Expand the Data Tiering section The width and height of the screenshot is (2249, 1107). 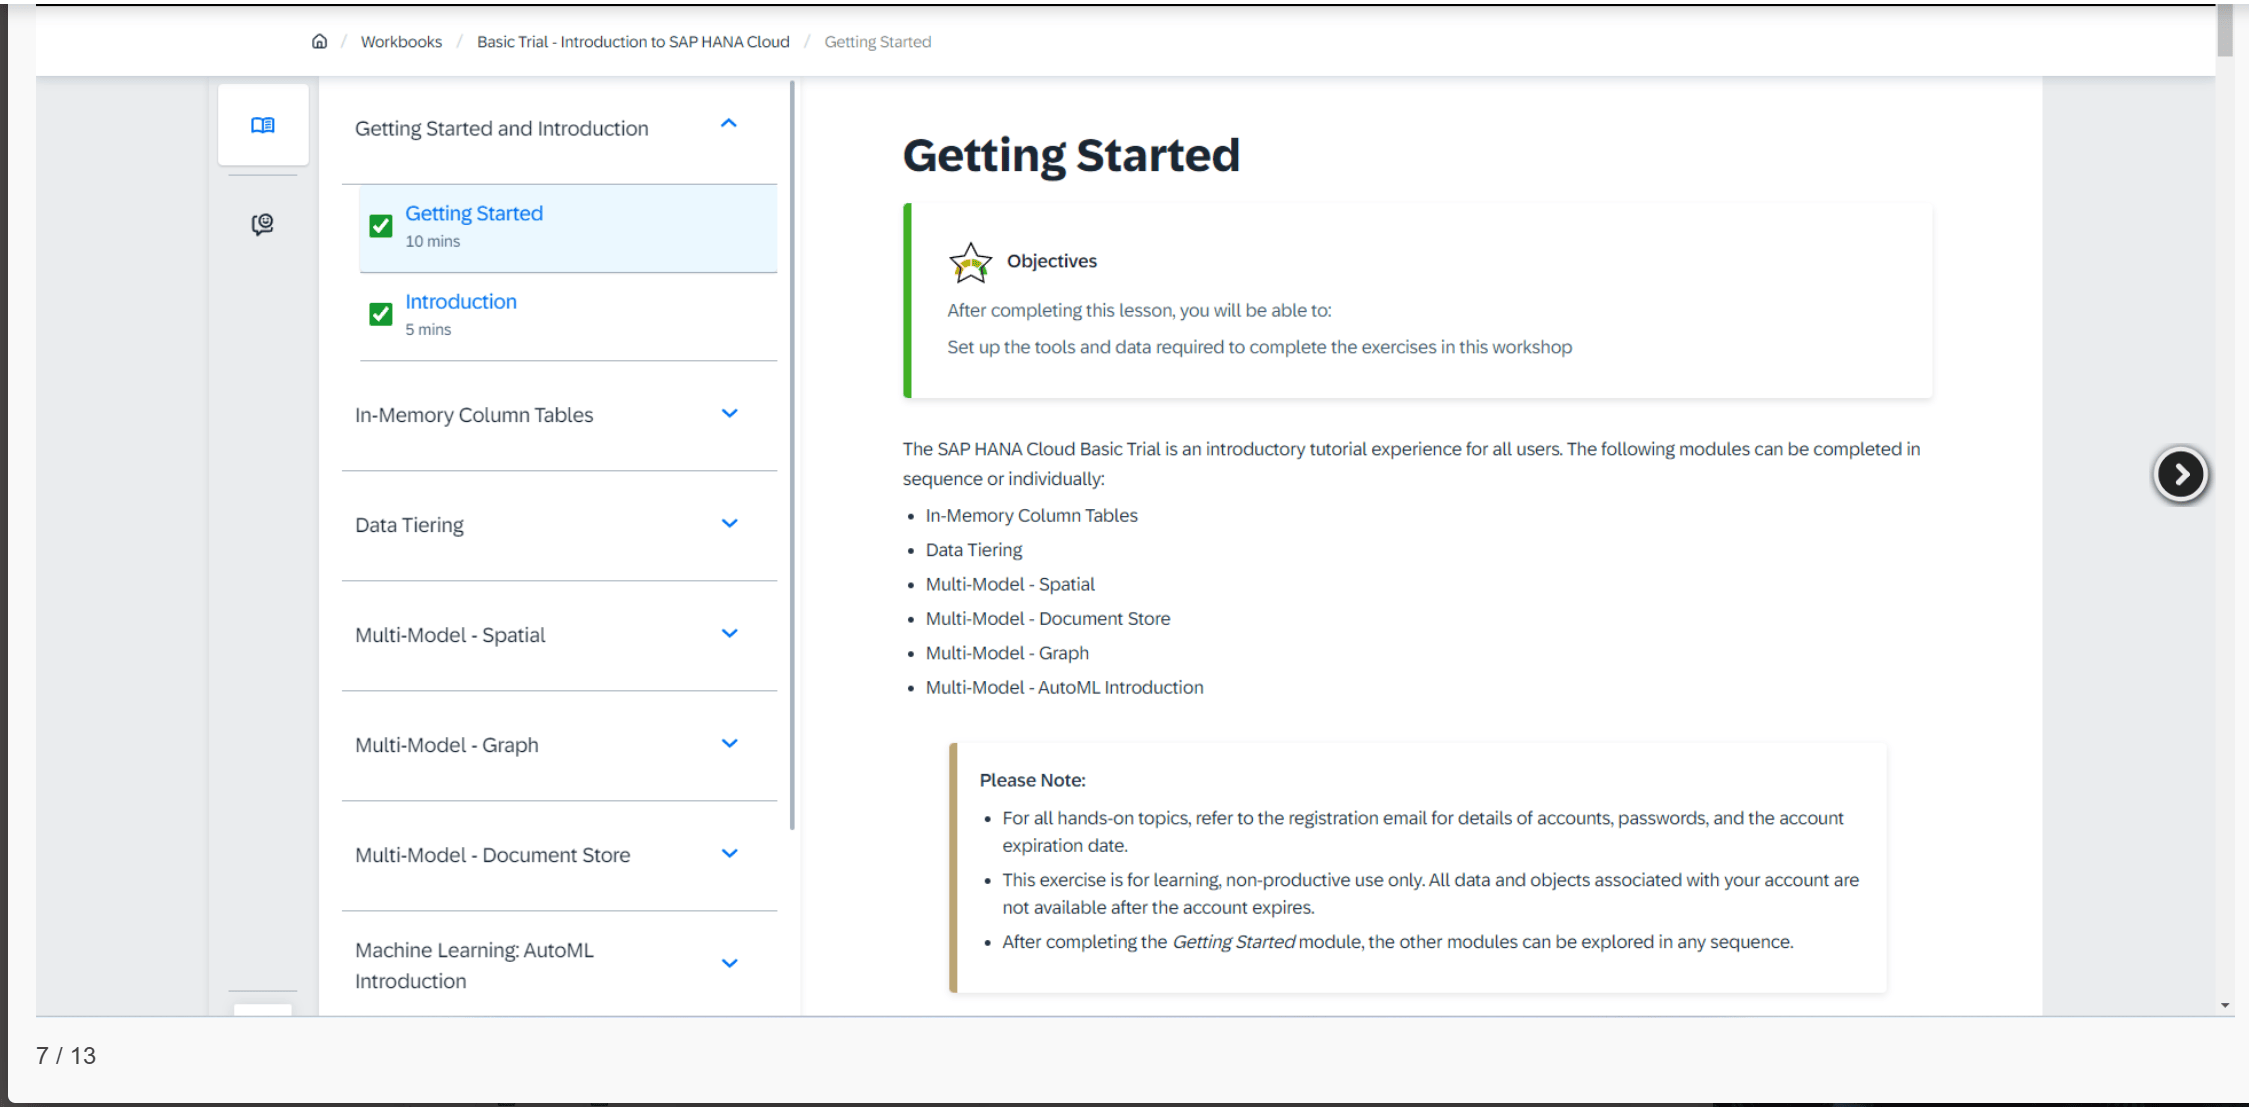click(x=729, y=524)
